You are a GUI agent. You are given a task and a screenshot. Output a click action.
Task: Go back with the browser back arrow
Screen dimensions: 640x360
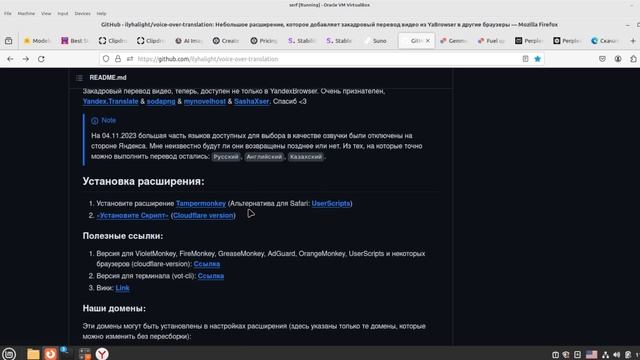[x=10, y=59]
